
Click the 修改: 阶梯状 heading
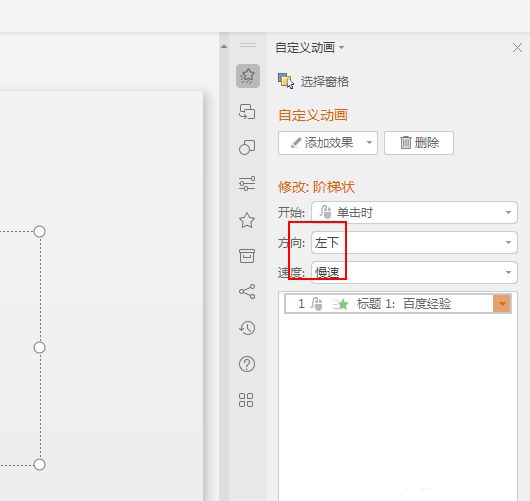[x=316, y=187]
